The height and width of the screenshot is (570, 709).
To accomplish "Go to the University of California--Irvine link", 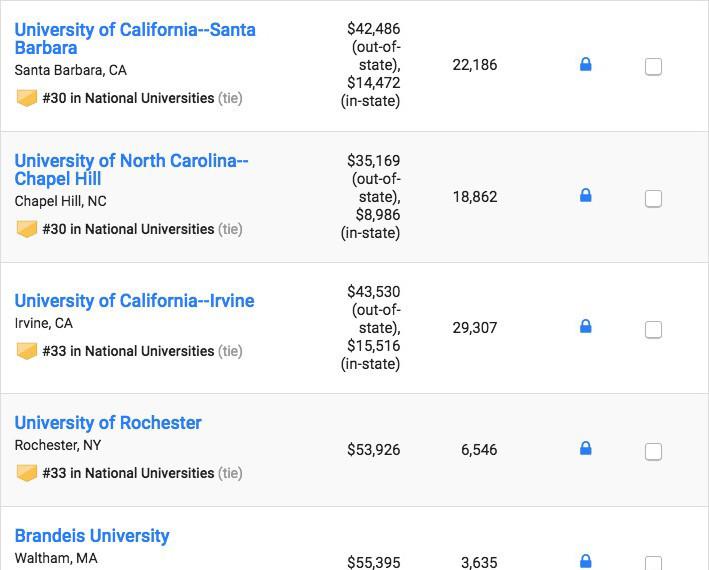I will 134,301.
